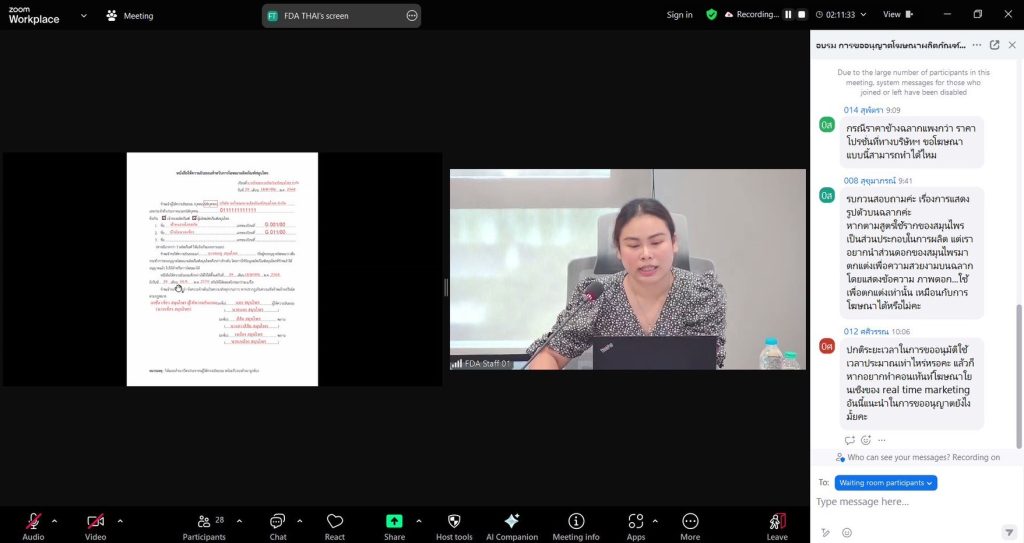Leave the meeting
This screenshot has height=543, width=1024.
[x=777, y=522]
